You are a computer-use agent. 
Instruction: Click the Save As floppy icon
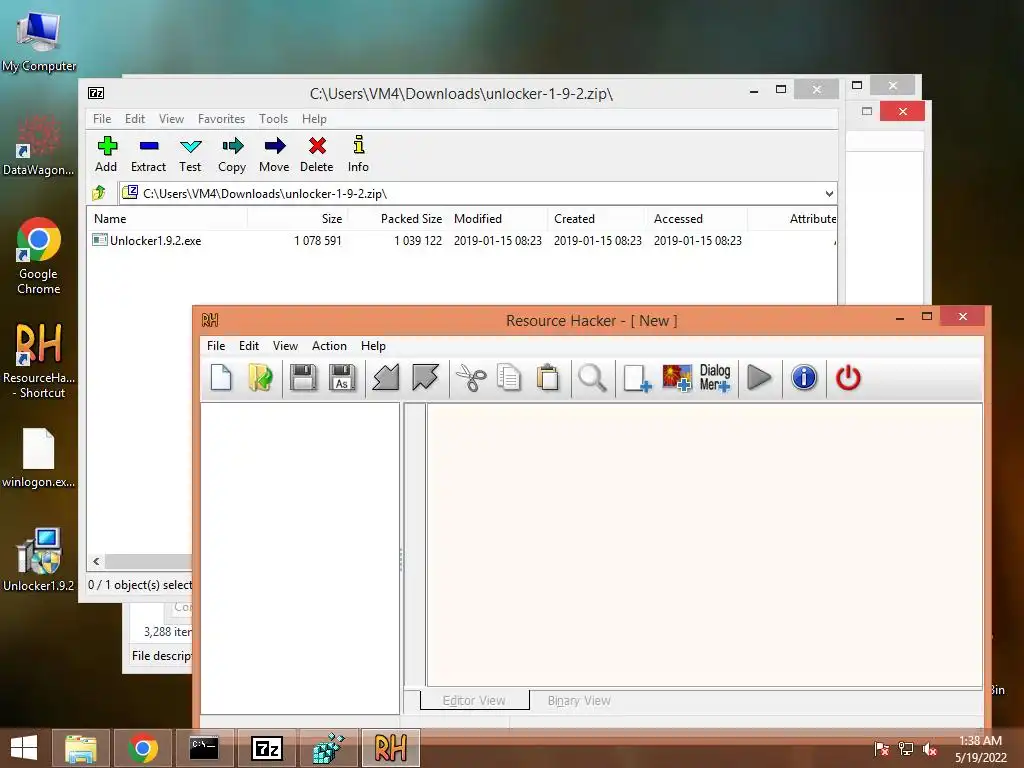click(x=342, y=378)
